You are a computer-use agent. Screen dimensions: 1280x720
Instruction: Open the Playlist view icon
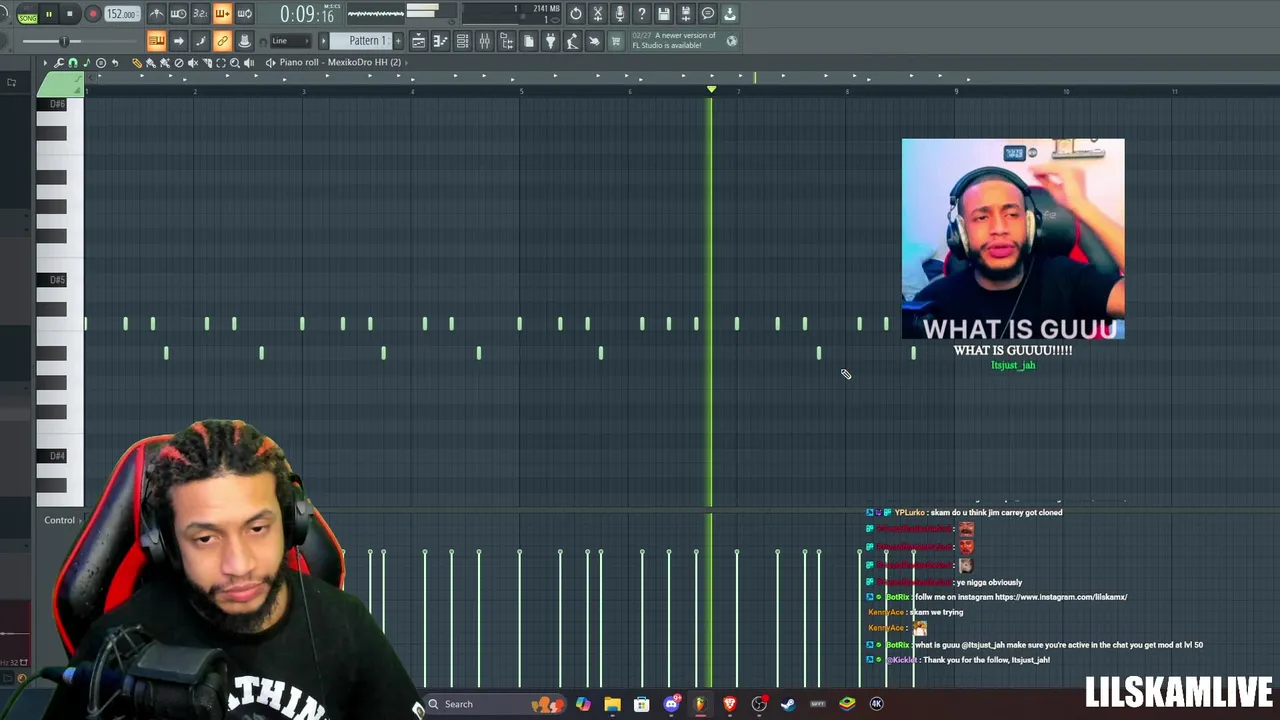(x=418, y=41)
